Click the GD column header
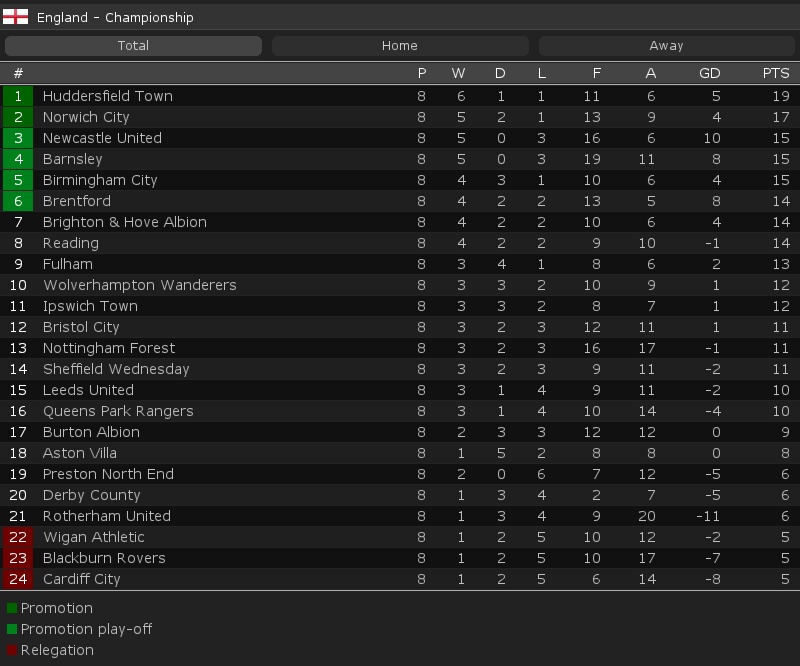 (709, 73)
